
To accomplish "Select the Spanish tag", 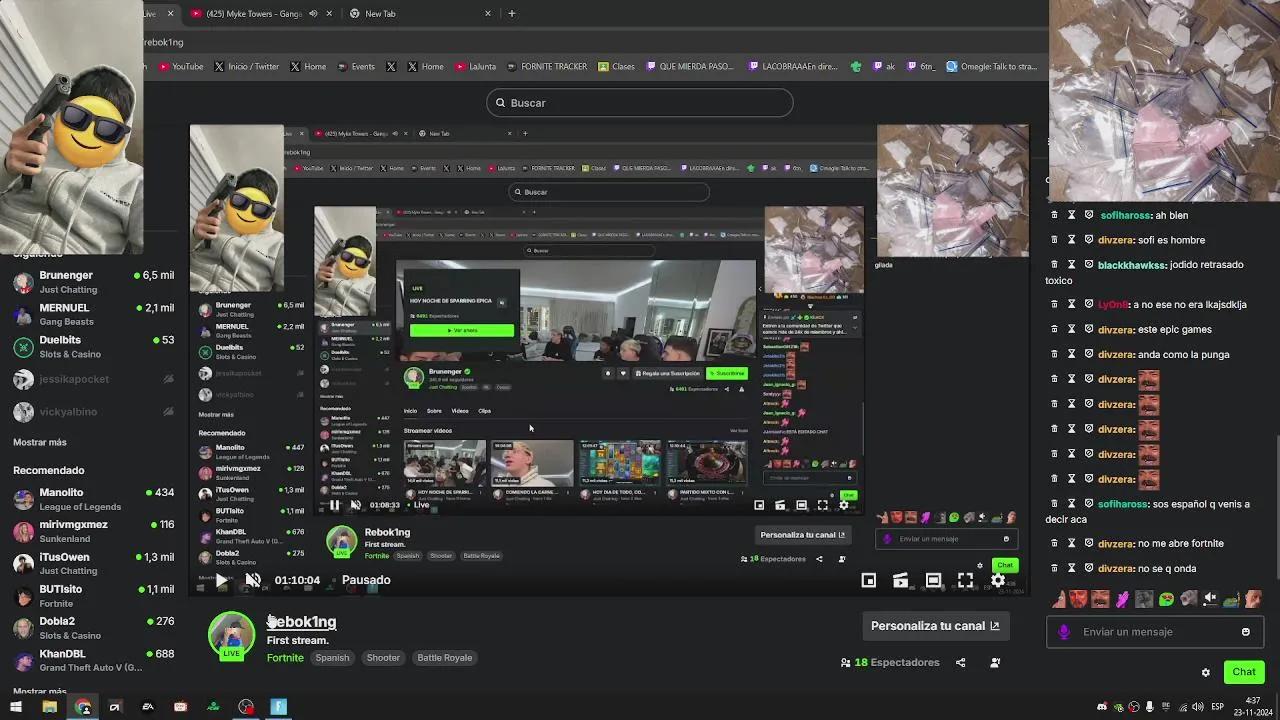I will point(332,658).
